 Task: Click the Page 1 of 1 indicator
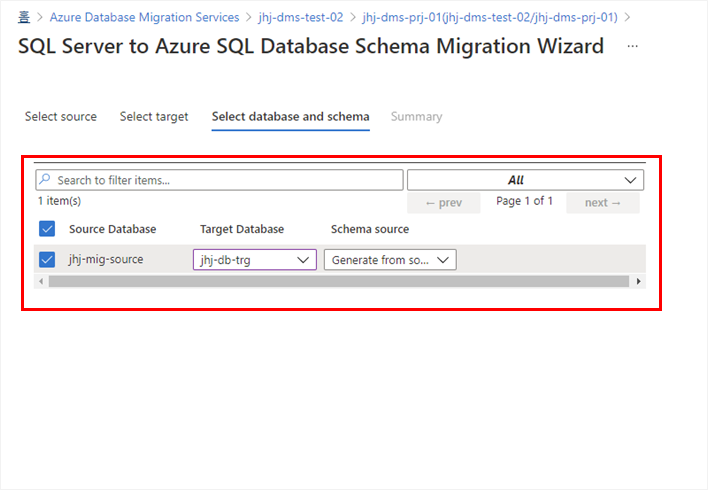pyautogui.click(x=524, y=201)
